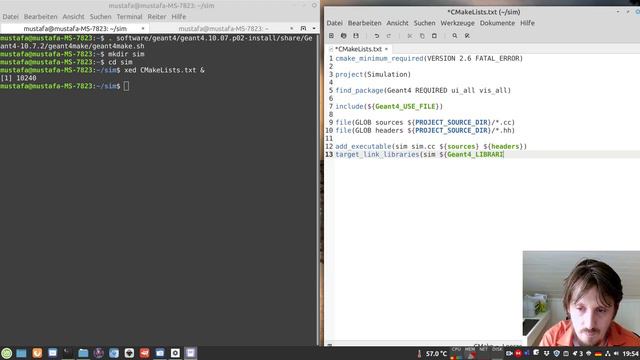Click the shield security tray icon

tap(556, 353)
